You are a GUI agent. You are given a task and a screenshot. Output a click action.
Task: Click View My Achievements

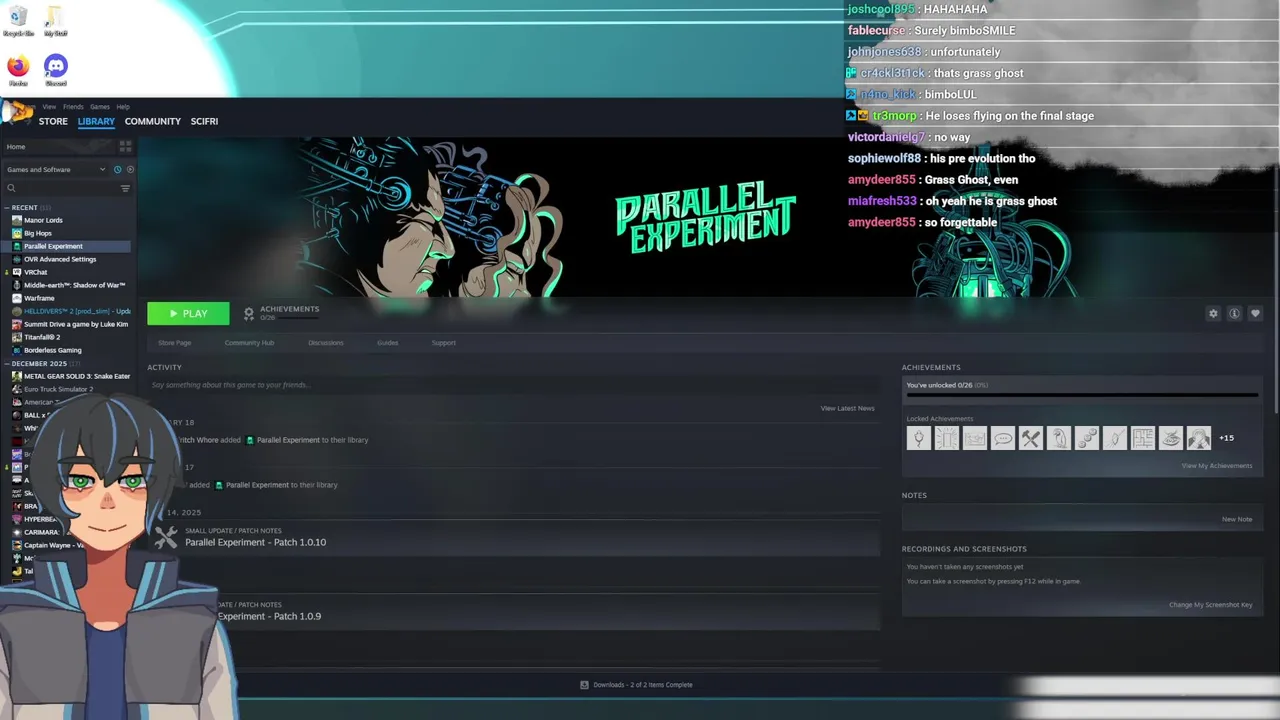(1216, 466)
